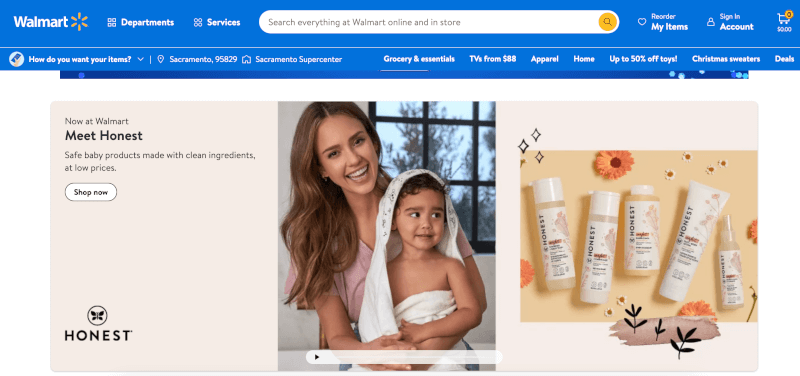
Task: Select the Grocery & essentials tab
Action: (x=419, y=59)
